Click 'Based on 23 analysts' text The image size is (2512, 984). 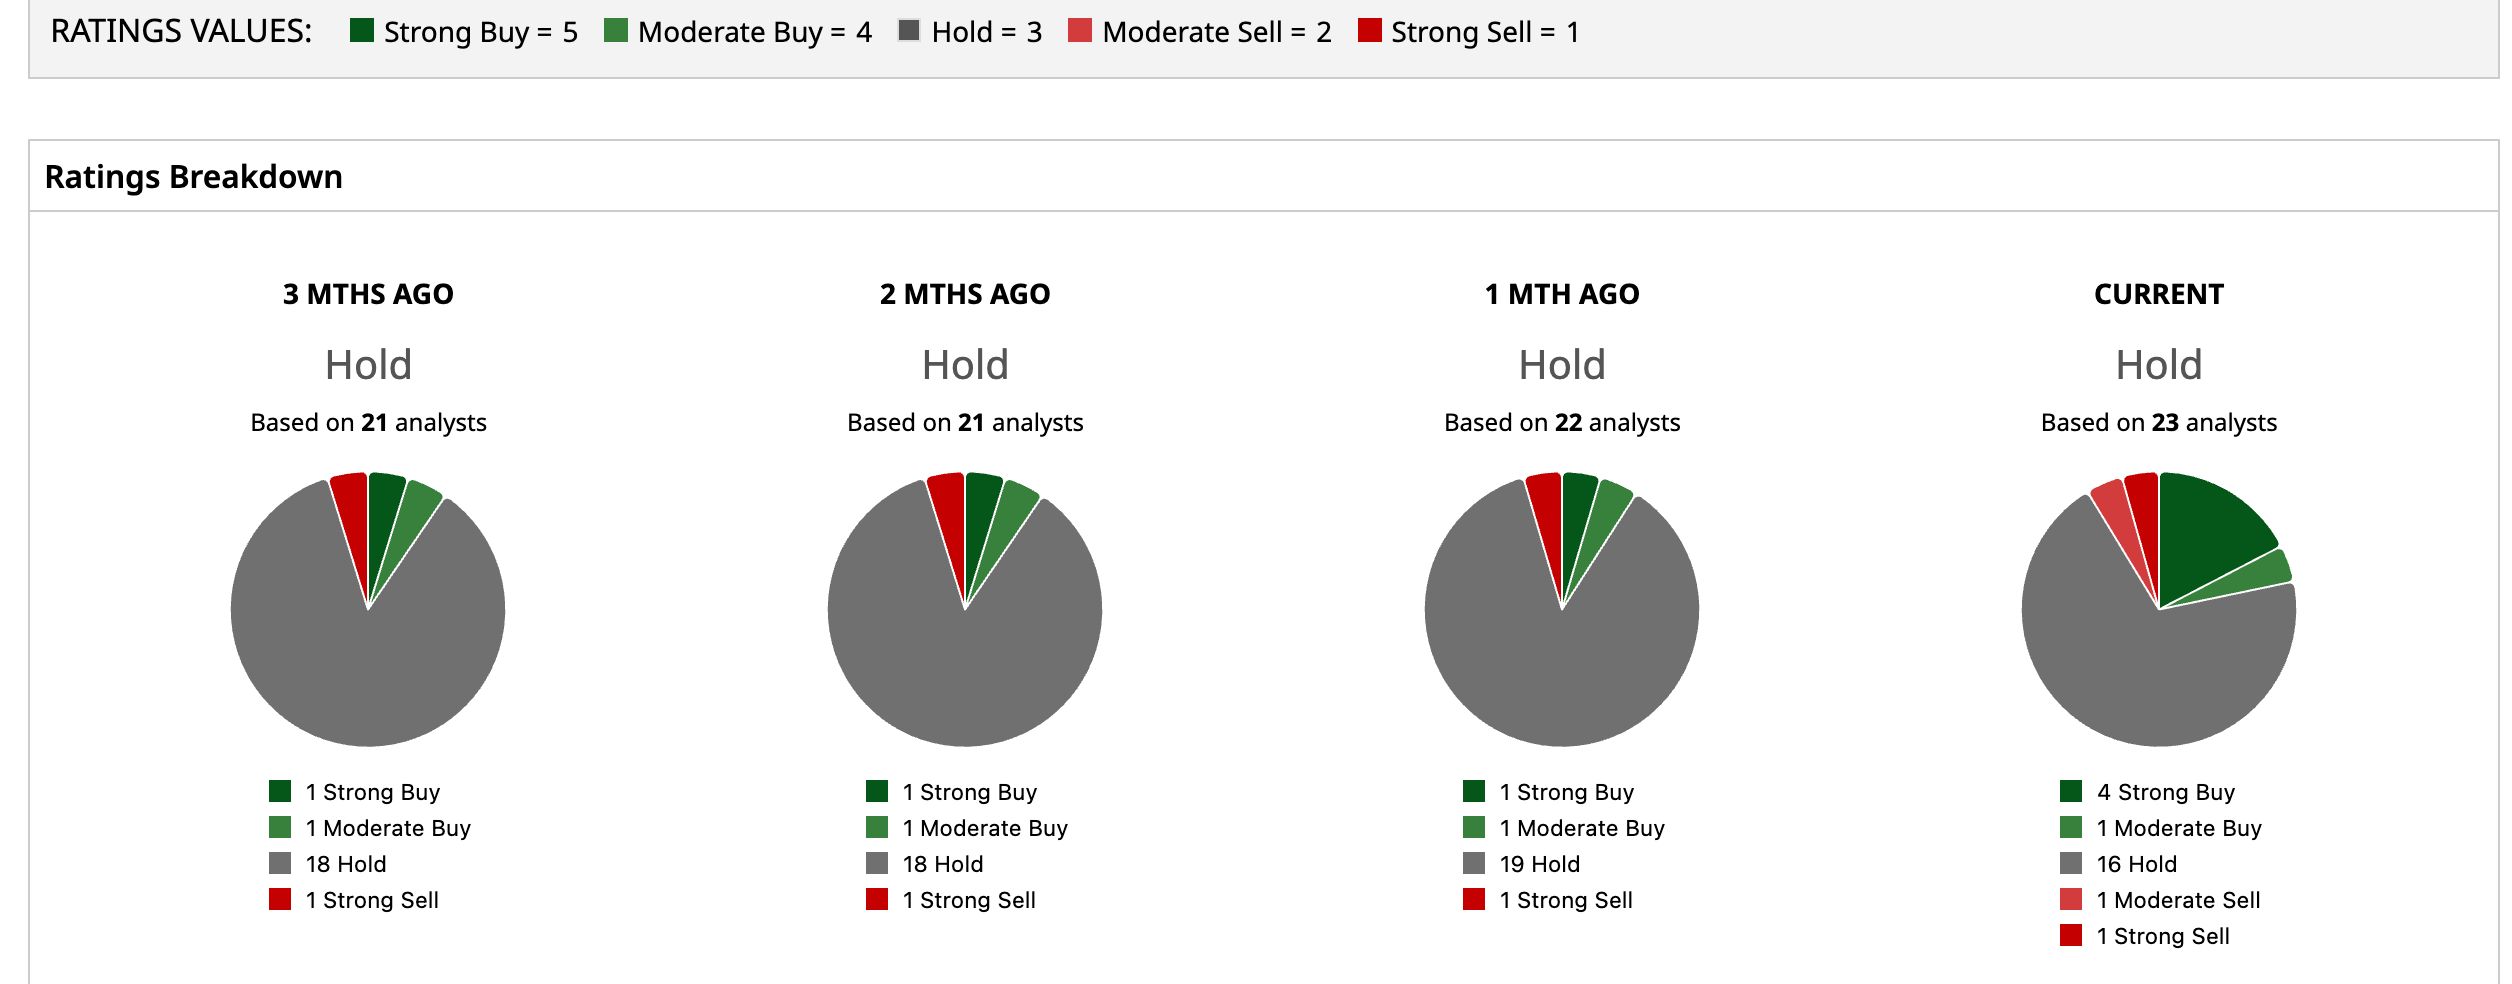coord(2159,422)
